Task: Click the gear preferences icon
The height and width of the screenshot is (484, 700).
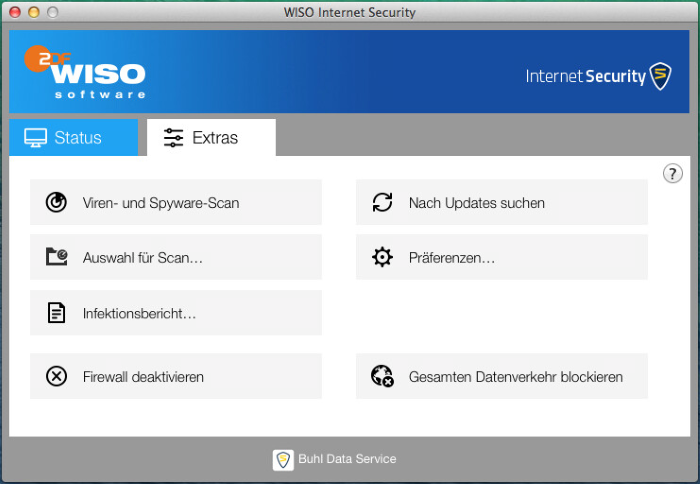Action: pyautogui.click(x=383, y=257)
